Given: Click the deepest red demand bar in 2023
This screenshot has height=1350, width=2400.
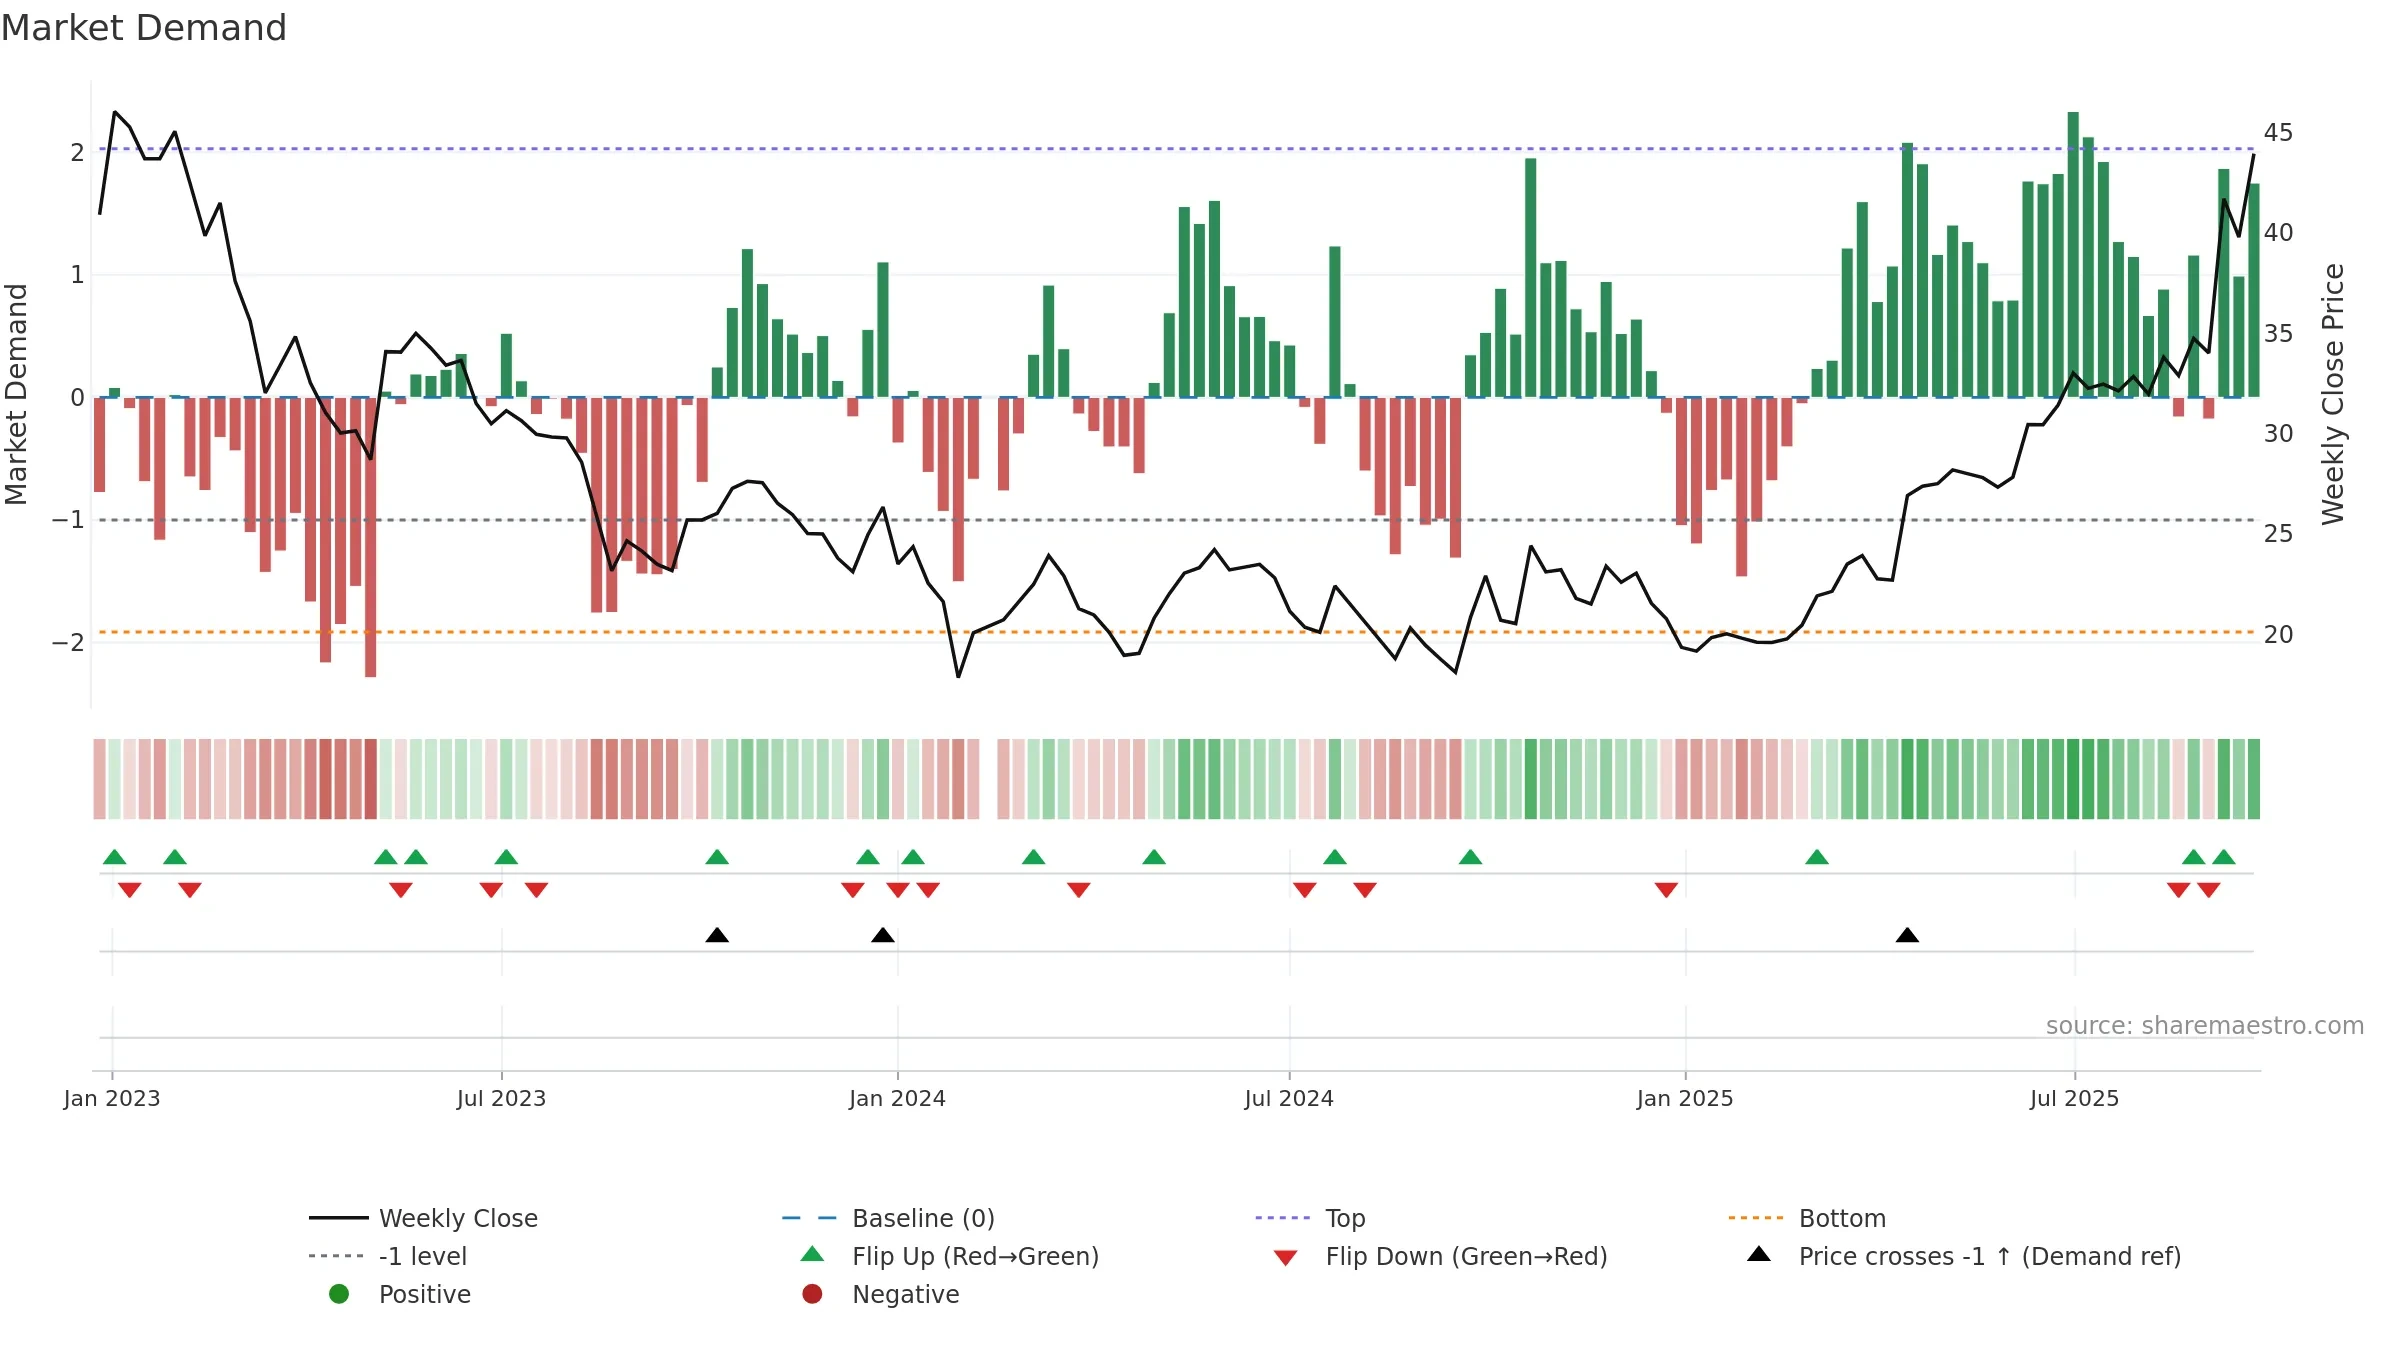Looking at the screenshot, I should click(x=370, y=537).
